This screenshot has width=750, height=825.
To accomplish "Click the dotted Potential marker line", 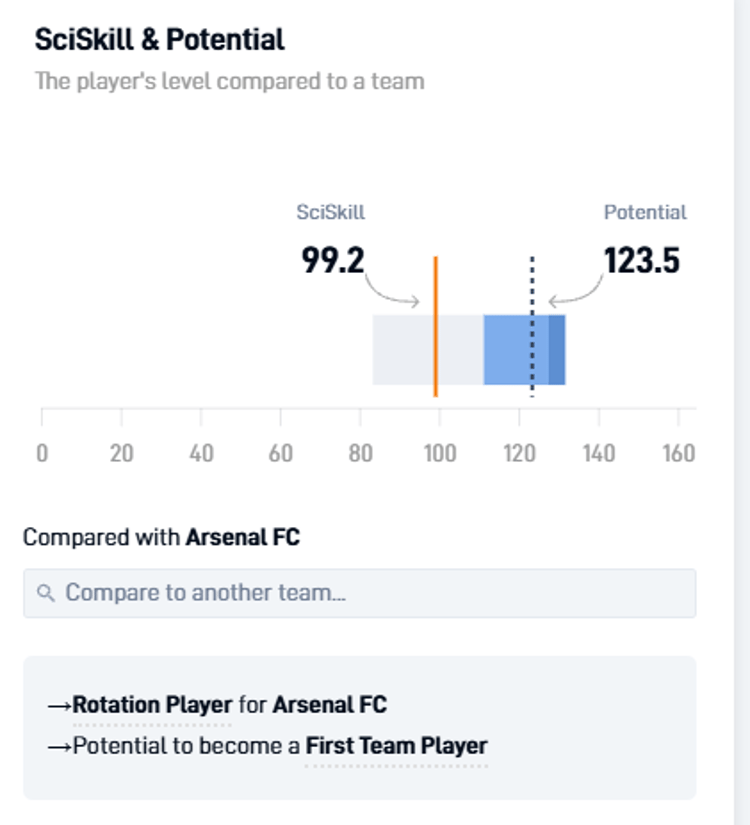I will pos(532,326).
